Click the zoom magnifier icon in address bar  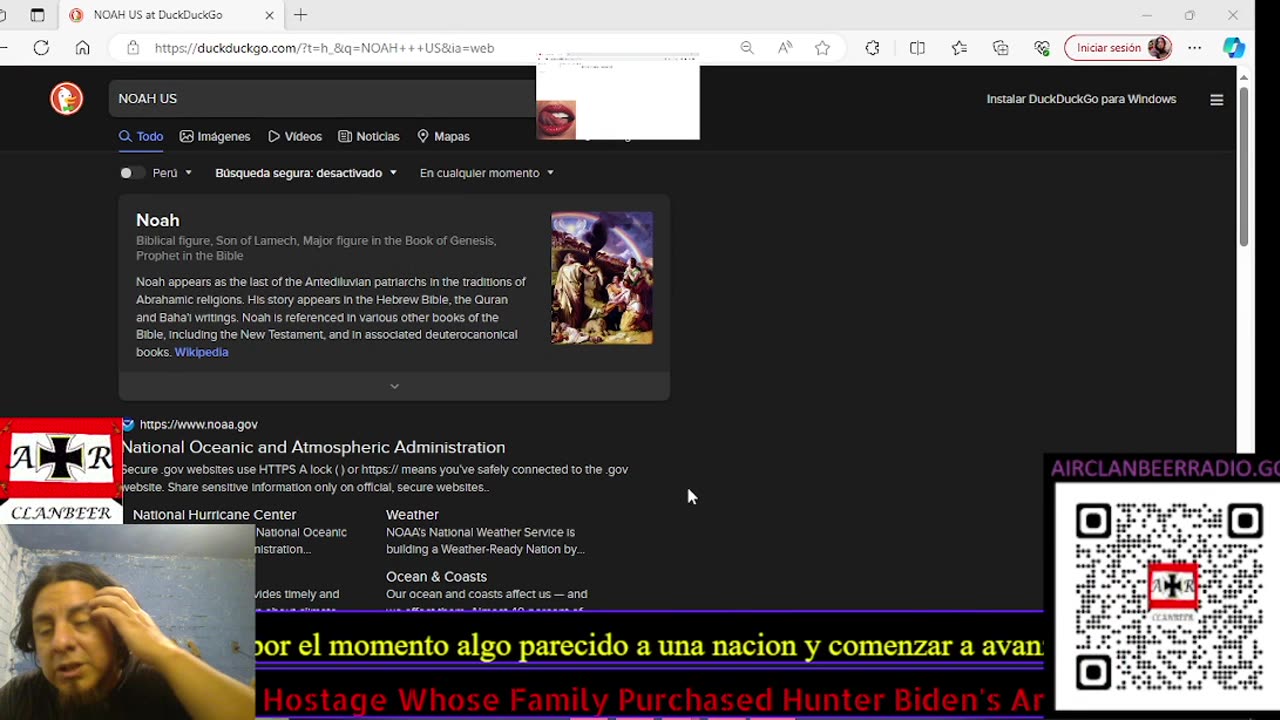(747, 47)
